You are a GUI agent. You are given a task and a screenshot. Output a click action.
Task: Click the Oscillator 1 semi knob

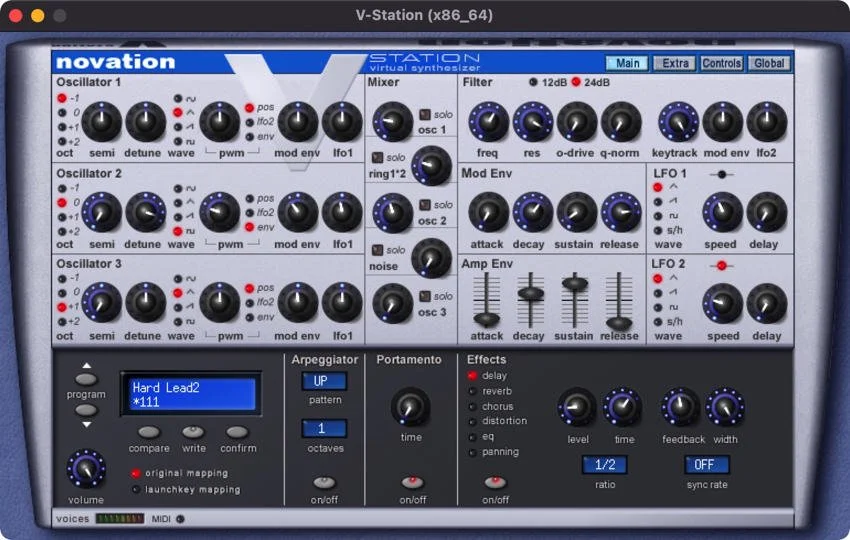tap(102, 122)
